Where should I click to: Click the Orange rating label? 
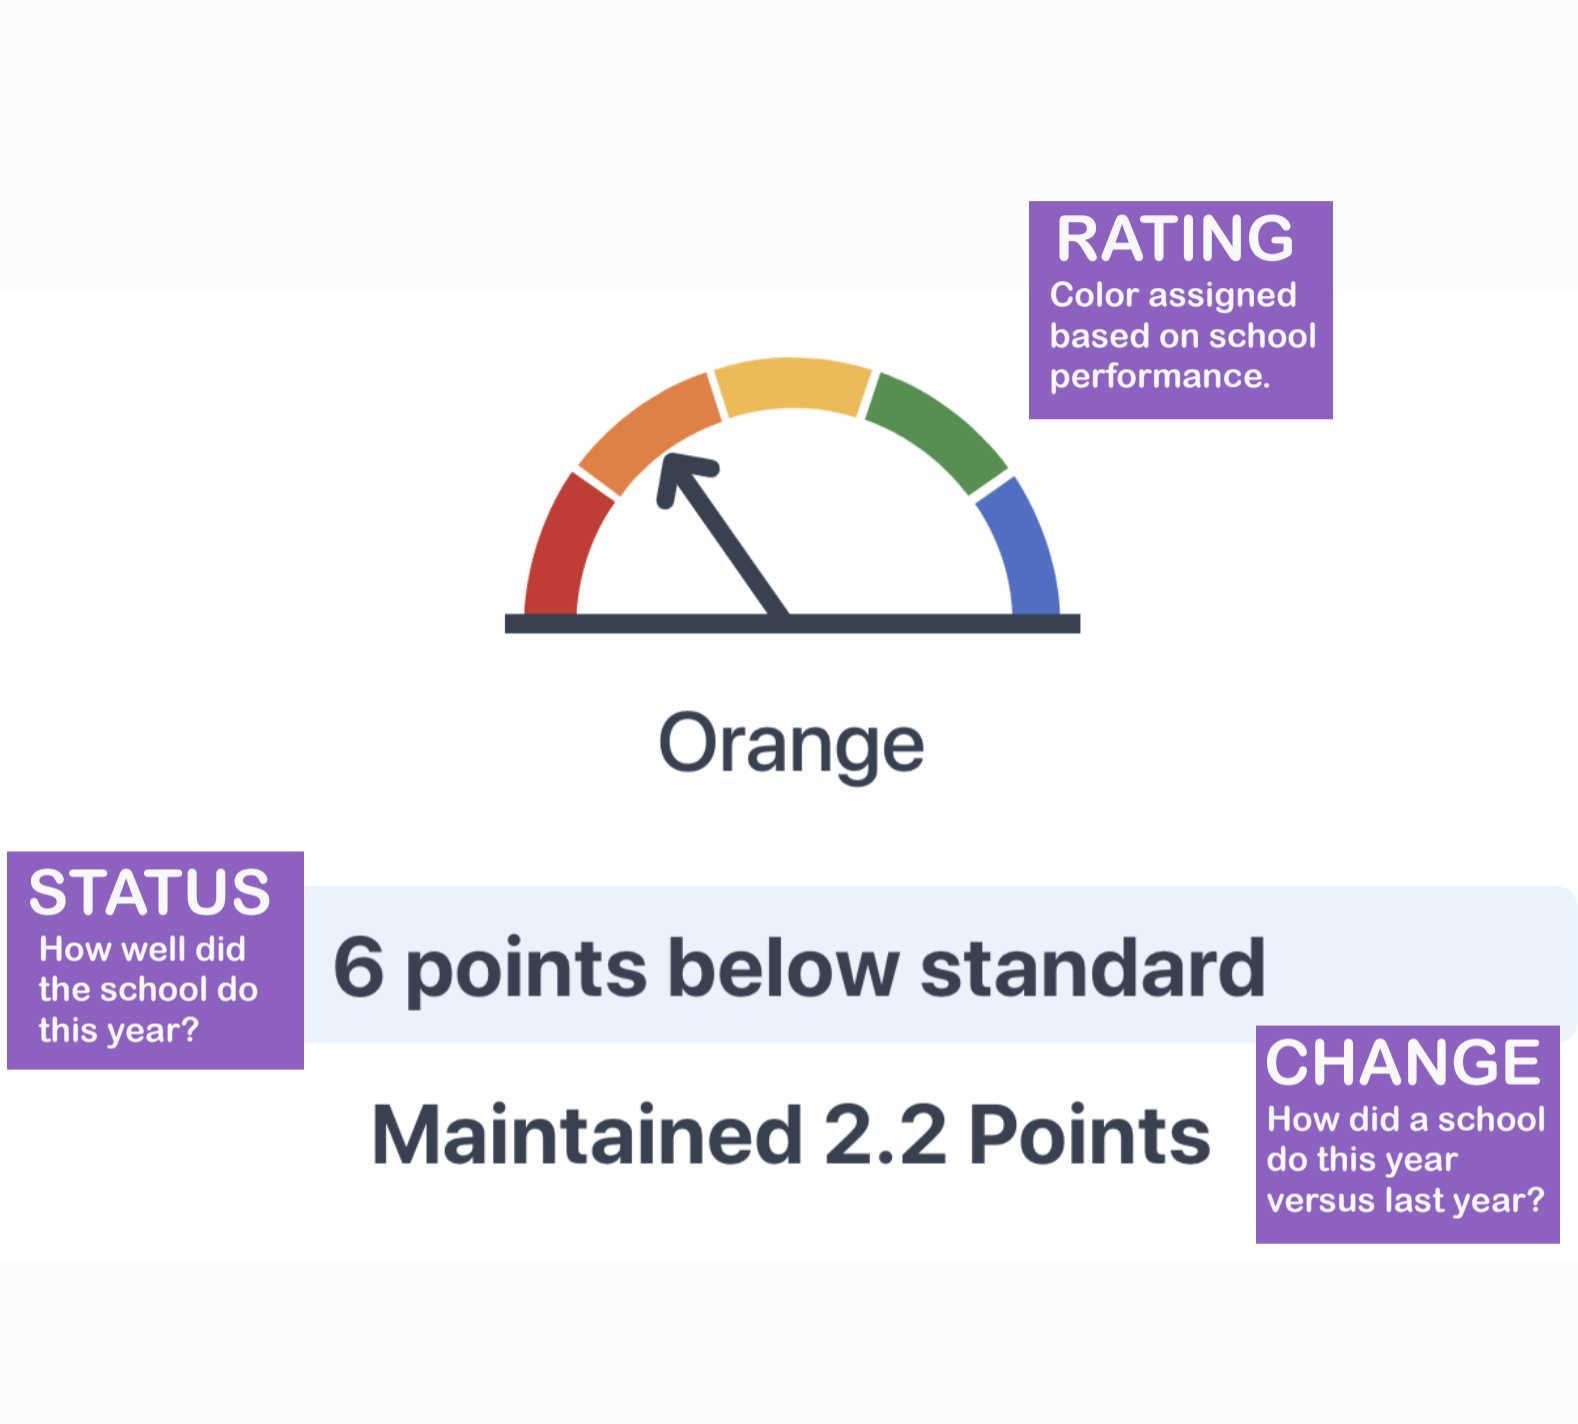tap(791, 745)
